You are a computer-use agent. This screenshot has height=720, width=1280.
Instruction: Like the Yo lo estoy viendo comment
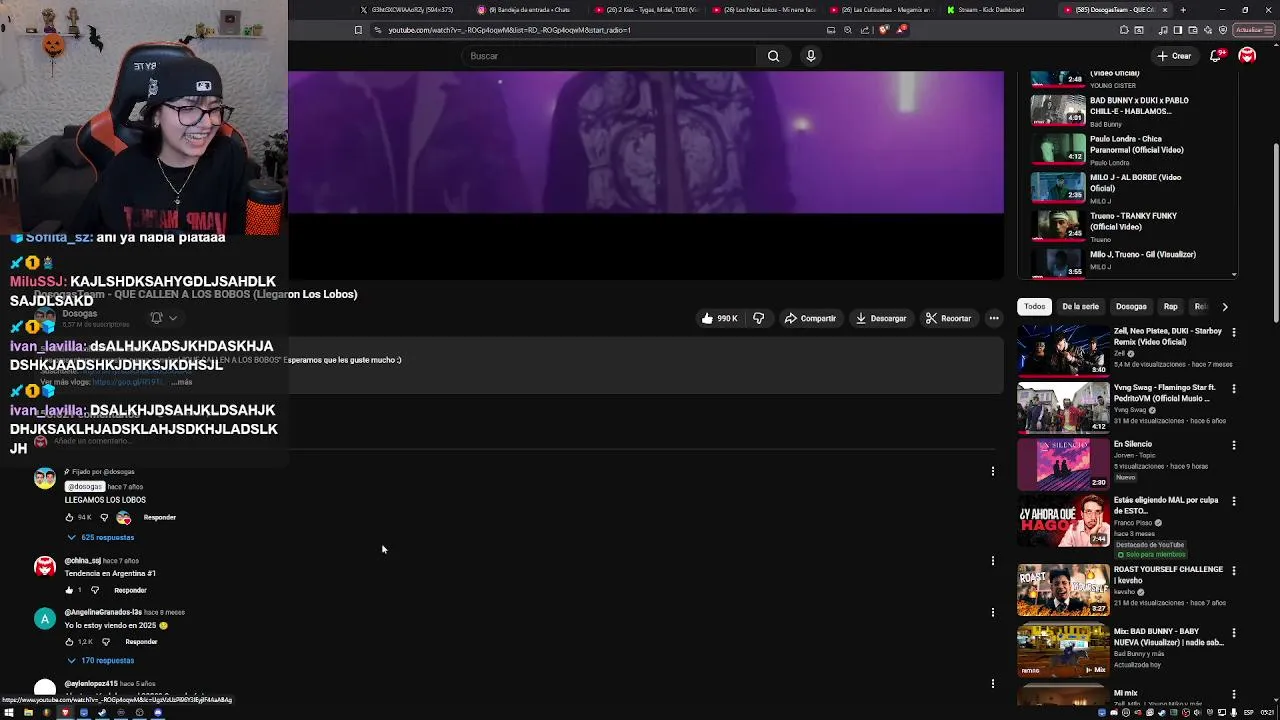coord(69,641)
